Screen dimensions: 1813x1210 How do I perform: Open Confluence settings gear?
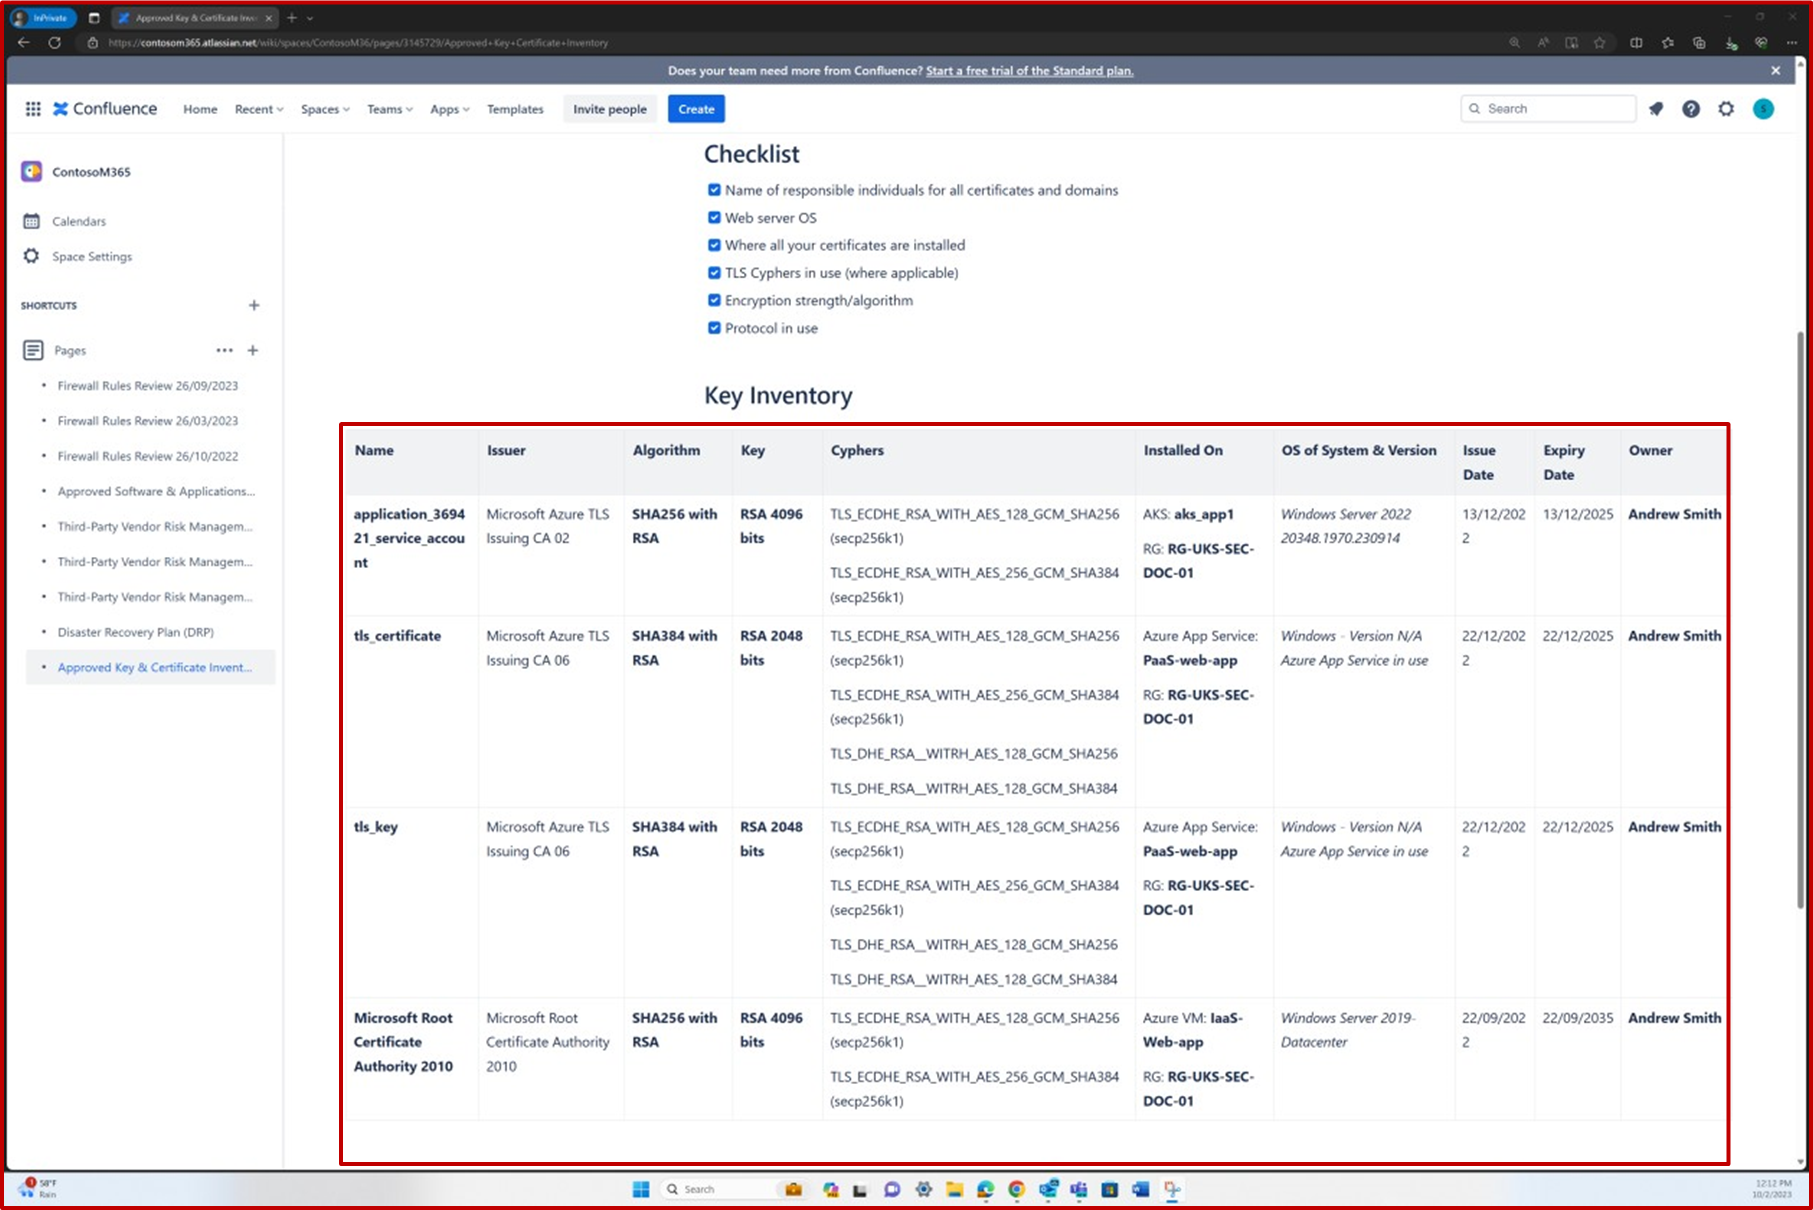[x=1726, y=109]
